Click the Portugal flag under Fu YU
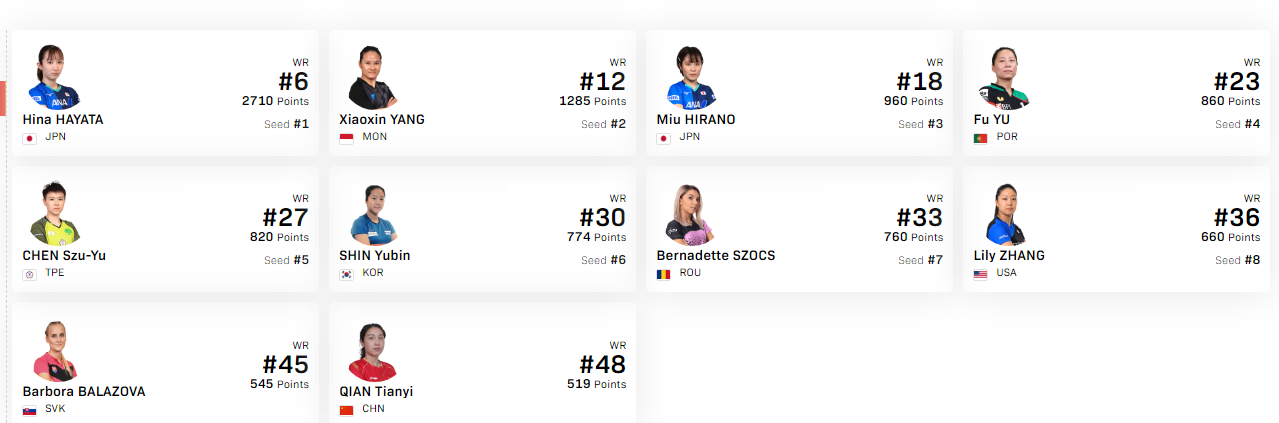The image size is (1279, 423). (x=981, y=138)
